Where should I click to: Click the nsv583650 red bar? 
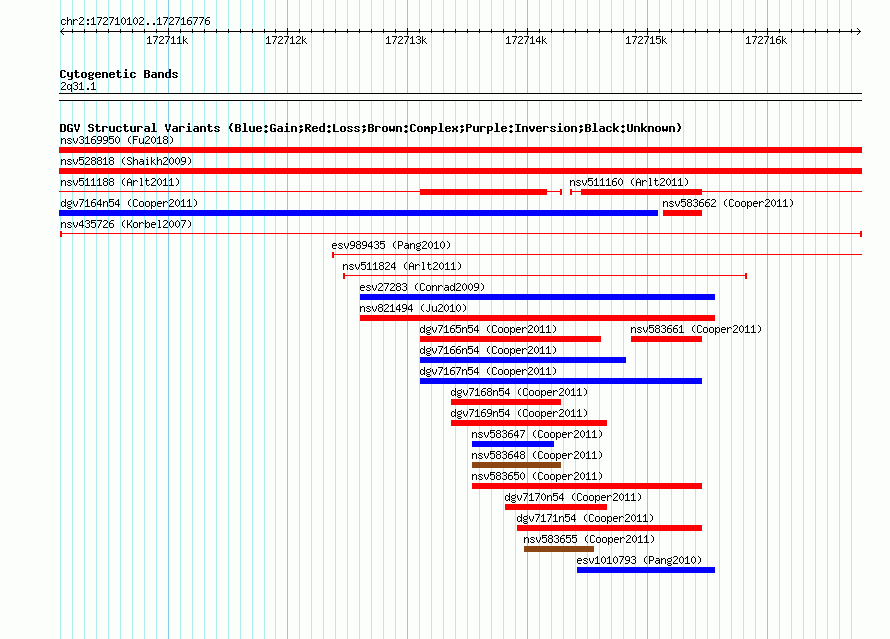pyautogui.click(x=587, y=486)
